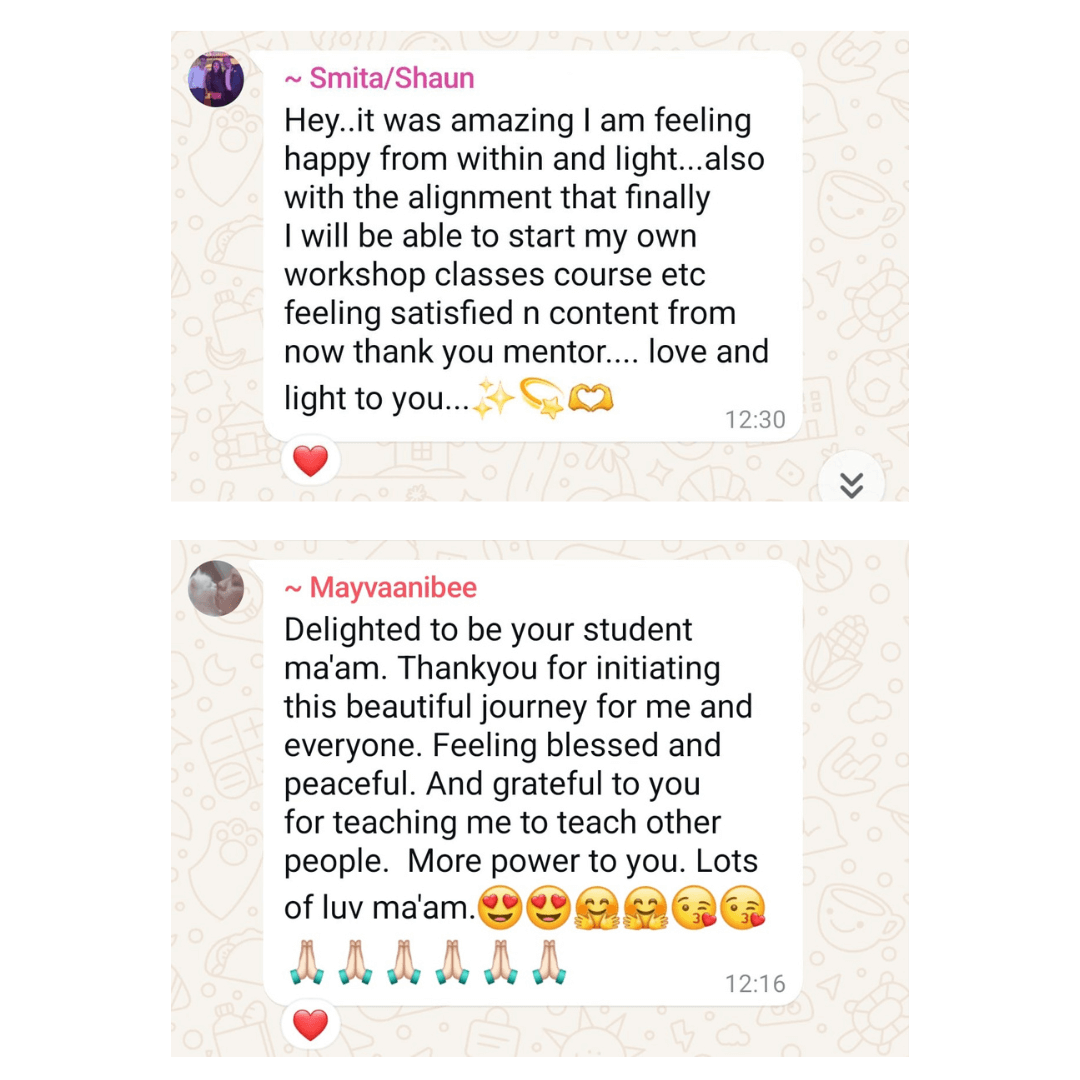Image resolution: width=1080 pixels, height=1080 pixels.
Task: Click the last kissing face emoji
Action: [742, 908]
